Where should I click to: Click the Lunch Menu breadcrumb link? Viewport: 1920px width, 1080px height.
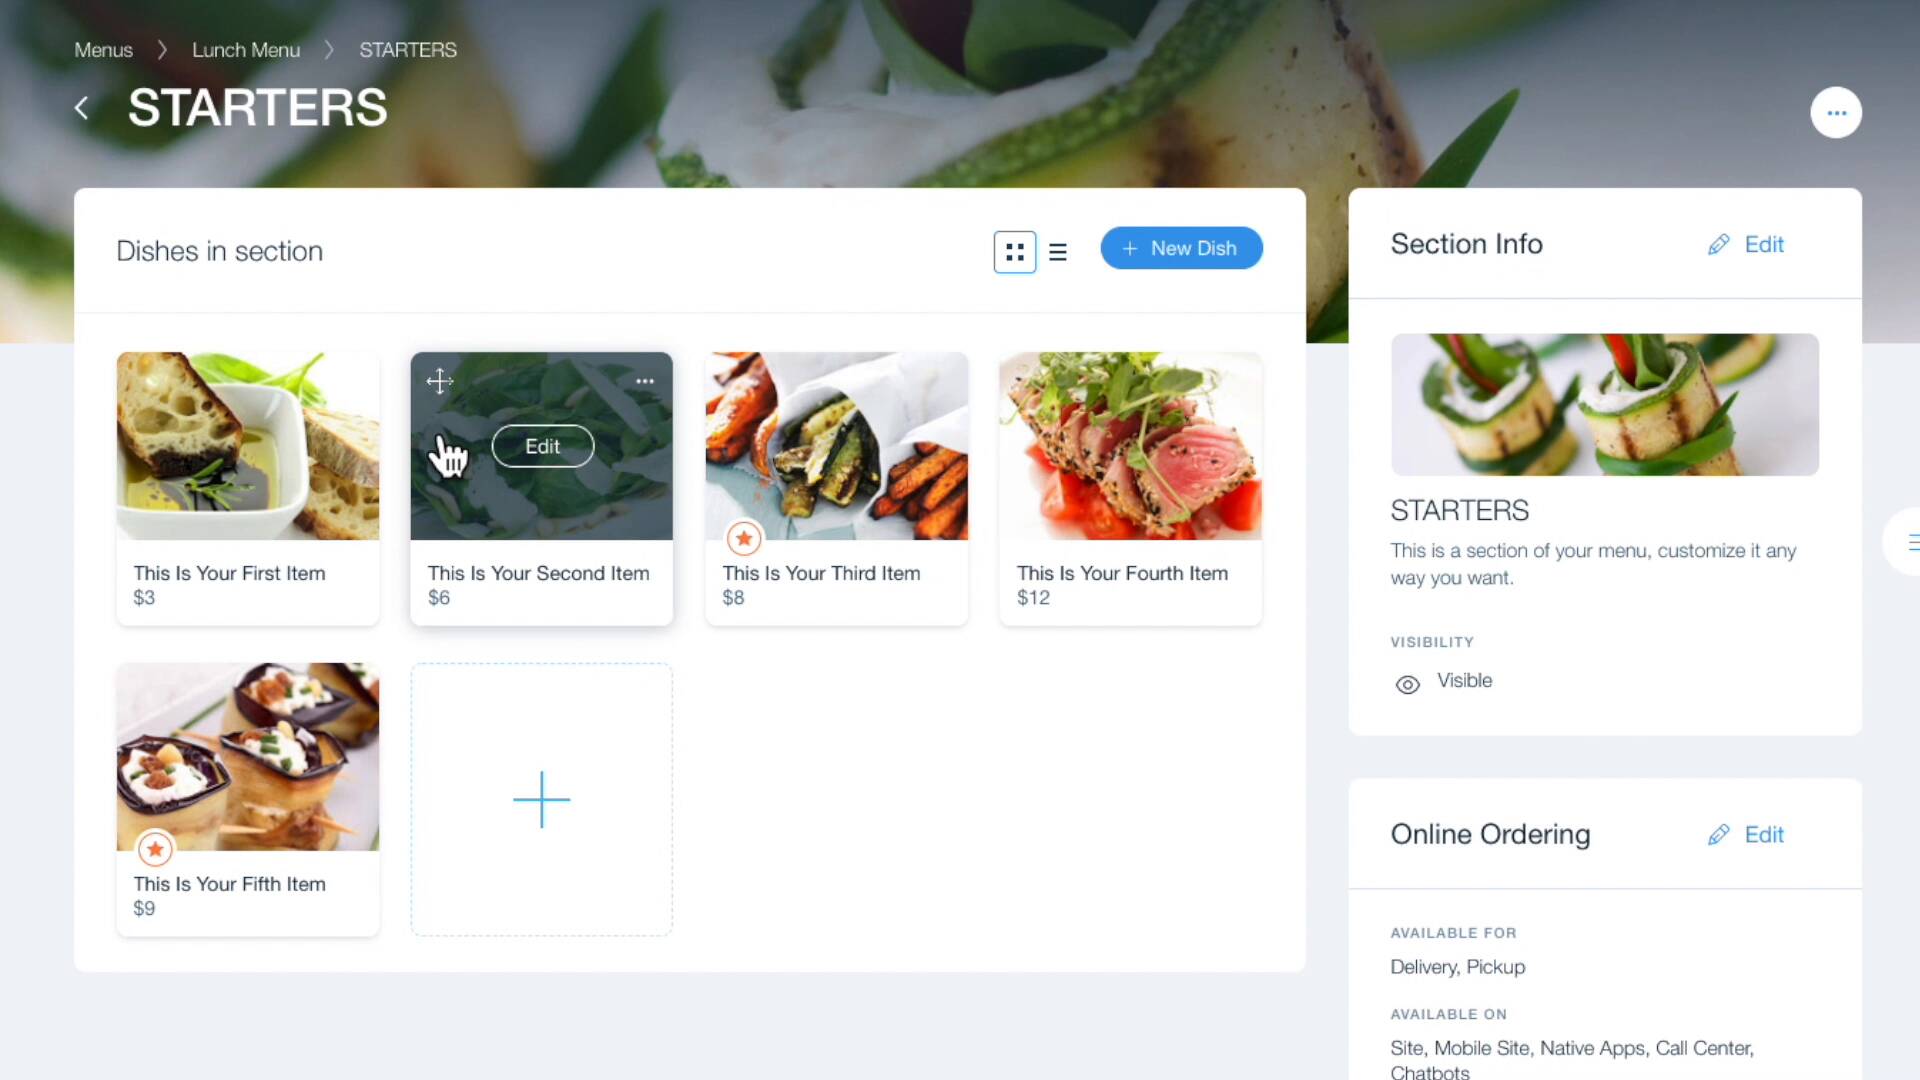[245, 49]
